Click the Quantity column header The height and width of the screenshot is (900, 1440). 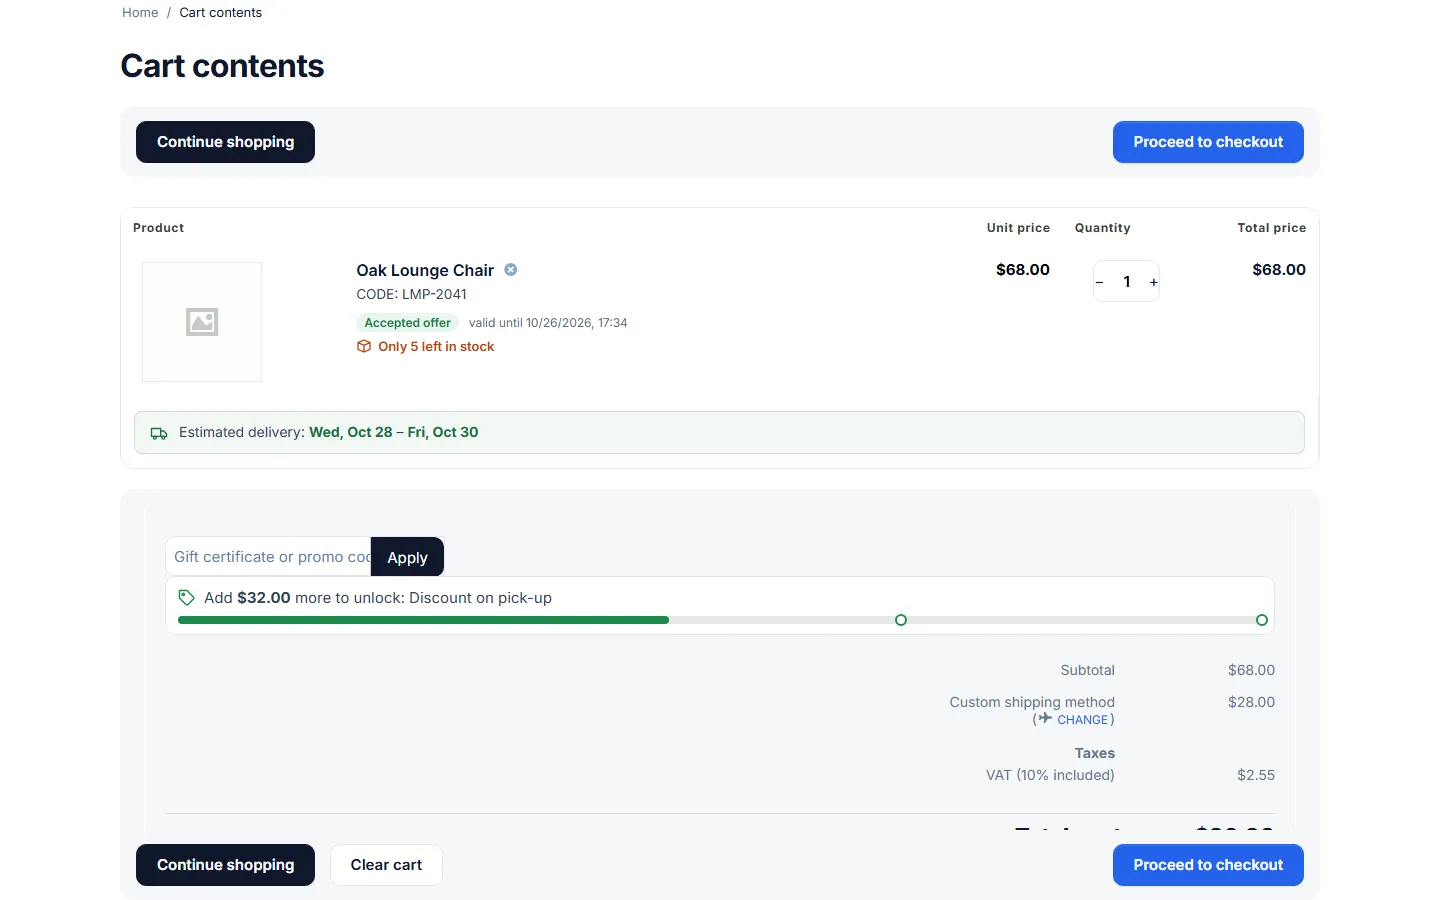point(1102,228)
